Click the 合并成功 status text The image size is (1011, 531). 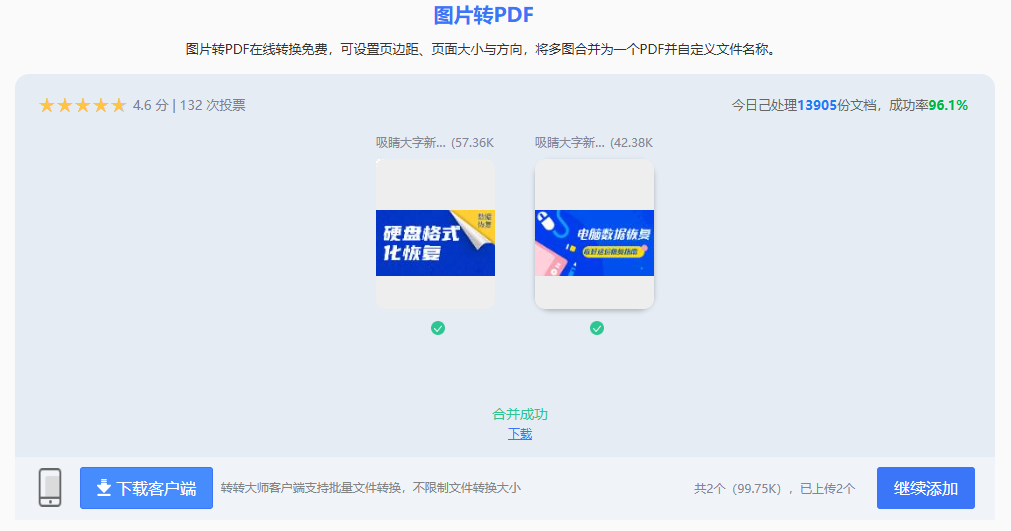pos(520,414)
